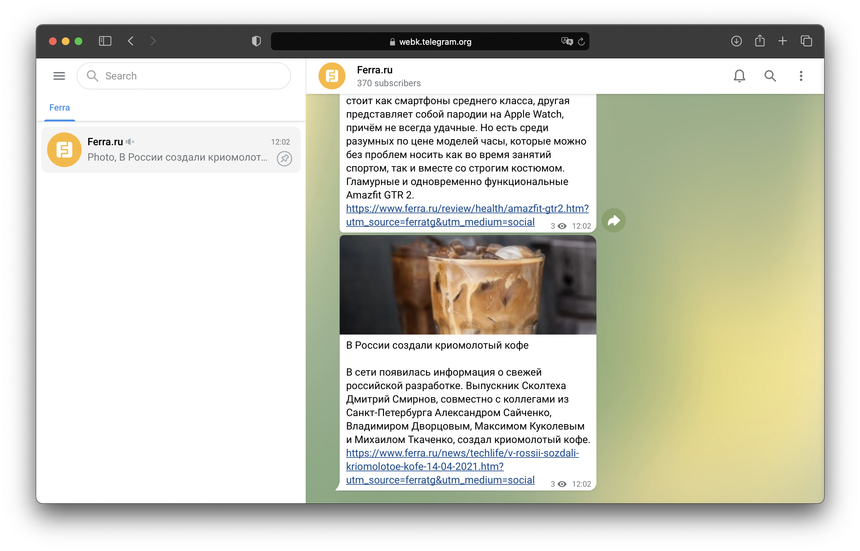This screenshot has width=860, height=551.
Task: Show Safari tab overview
Action: pos(806,41)
